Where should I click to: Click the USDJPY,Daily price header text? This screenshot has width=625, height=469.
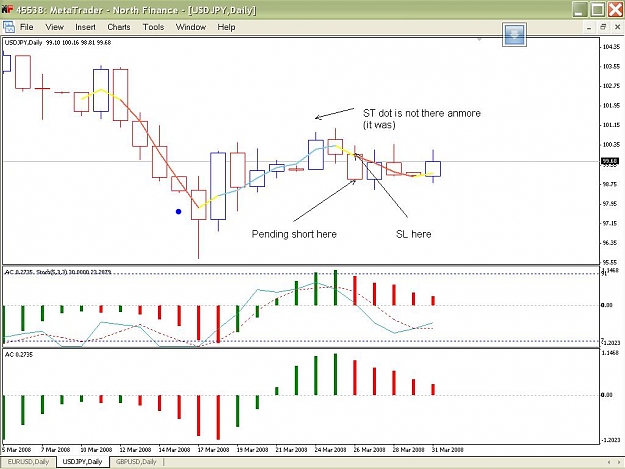[x=58, y=43]
